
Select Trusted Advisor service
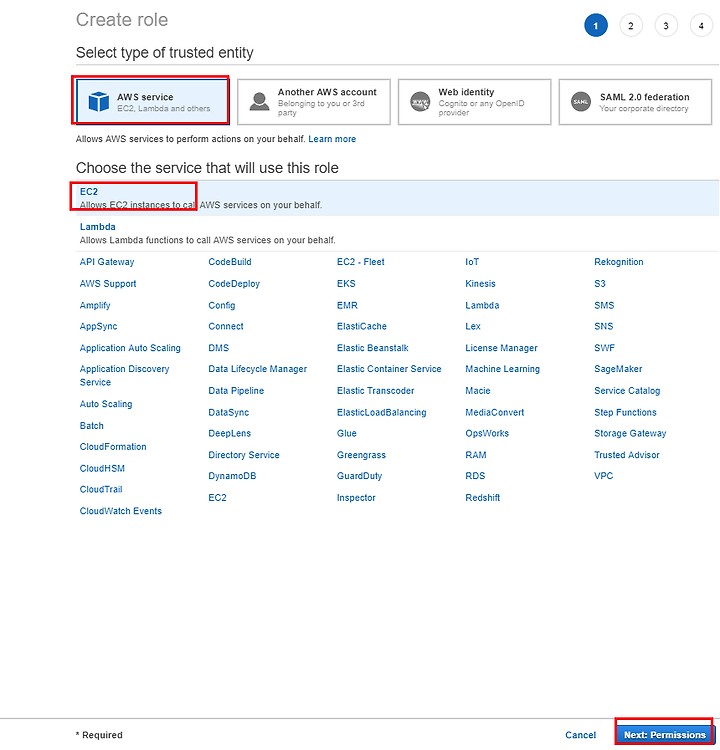pos(627,455)
